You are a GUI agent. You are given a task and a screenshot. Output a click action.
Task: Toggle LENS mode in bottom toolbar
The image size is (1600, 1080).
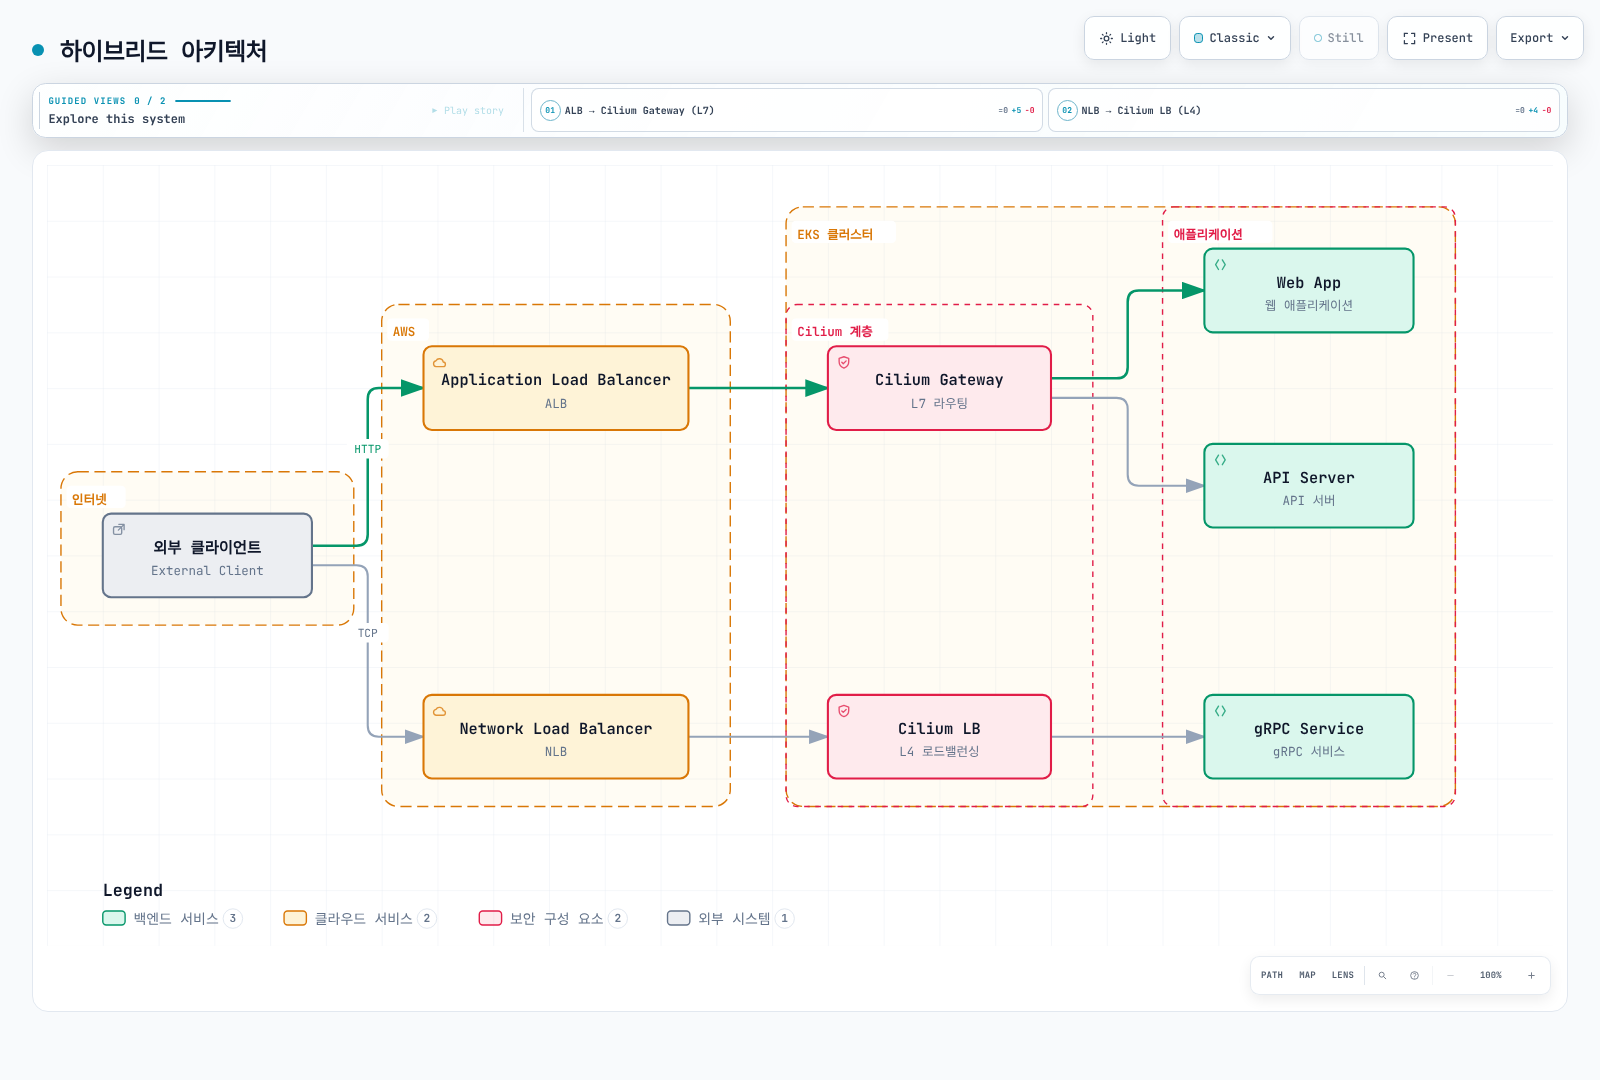click(1342, 975)
